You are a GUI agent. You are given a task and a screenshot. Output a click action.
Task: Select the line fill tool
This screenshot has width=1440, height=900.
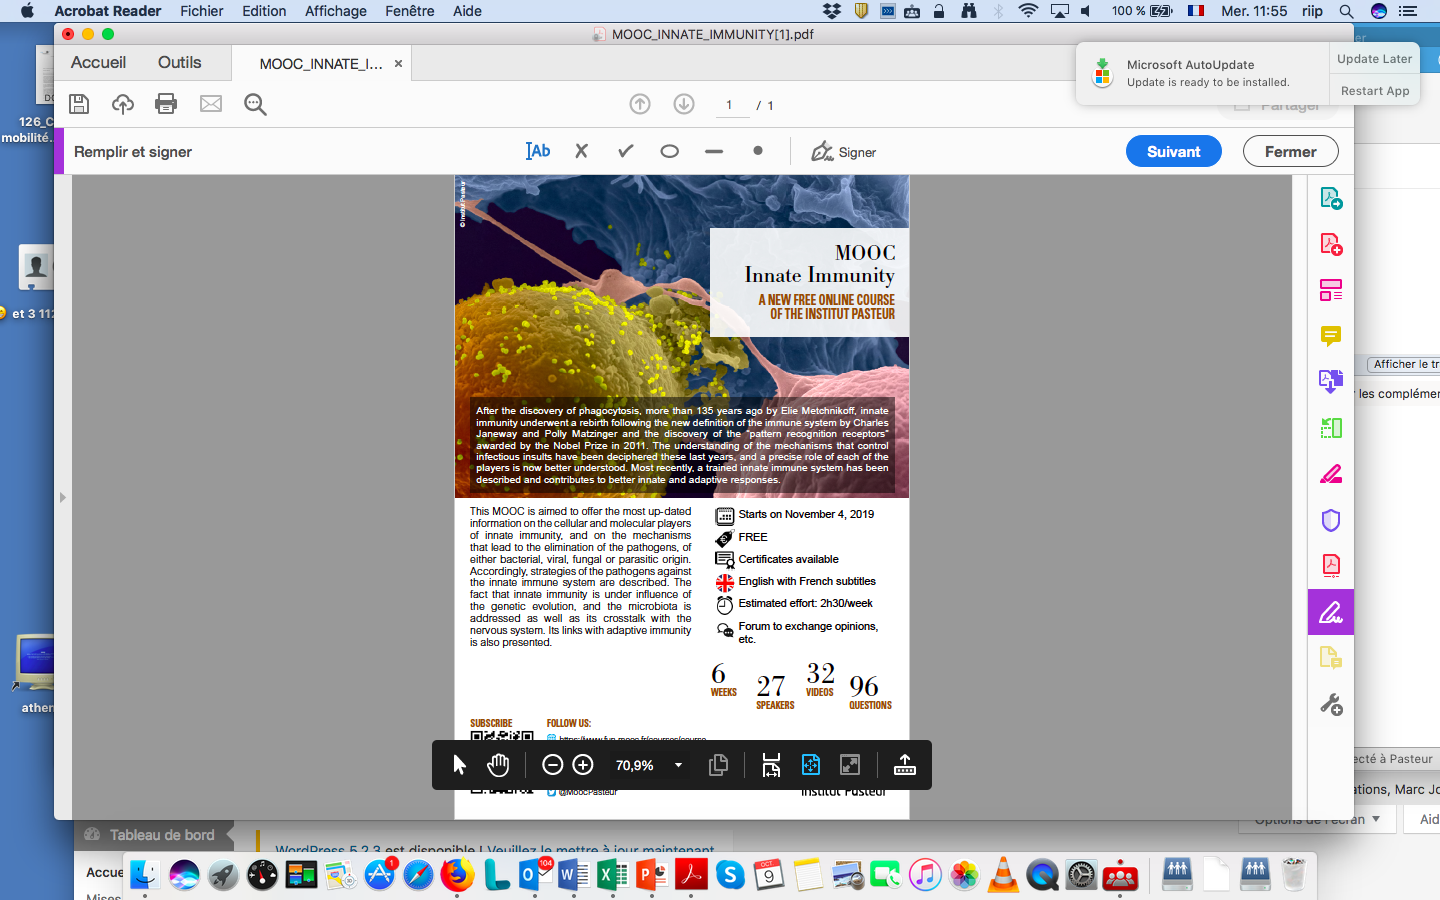pos(714,152)
